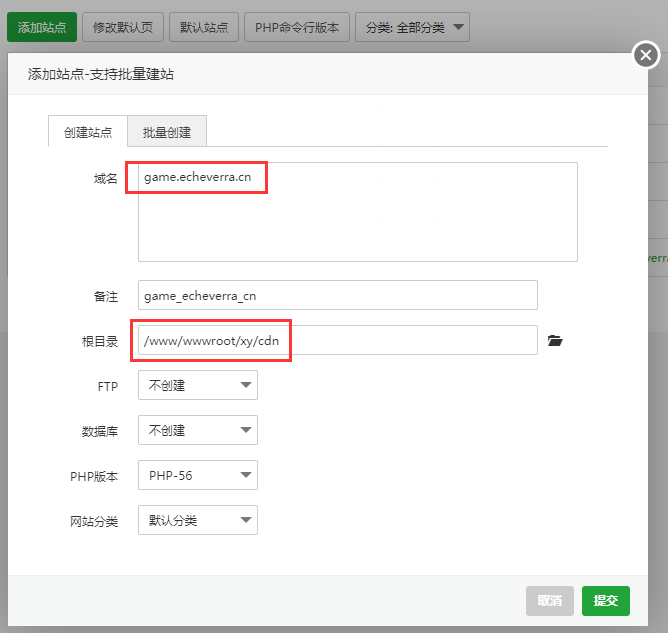Open the FTP 不创建 dropdown
This screenshot has height=633, width=668.
pyautogui.click(x=198, y=385)
